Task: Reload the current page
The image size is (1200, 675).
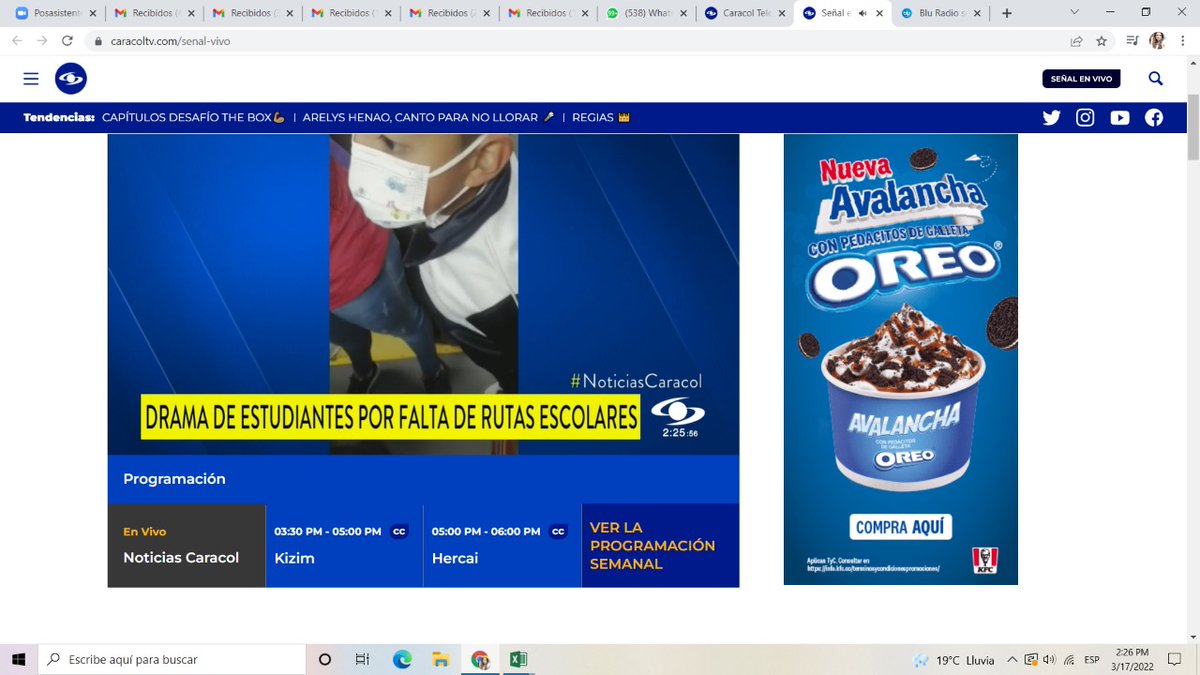Action: coord(67,41)
